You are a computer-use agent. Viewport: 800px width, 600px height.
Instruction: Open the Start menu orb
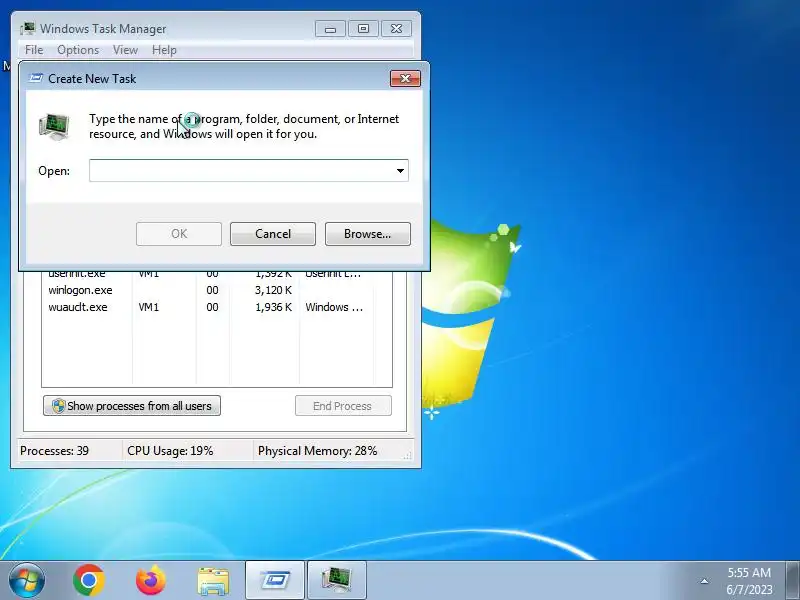pos(26,580)
